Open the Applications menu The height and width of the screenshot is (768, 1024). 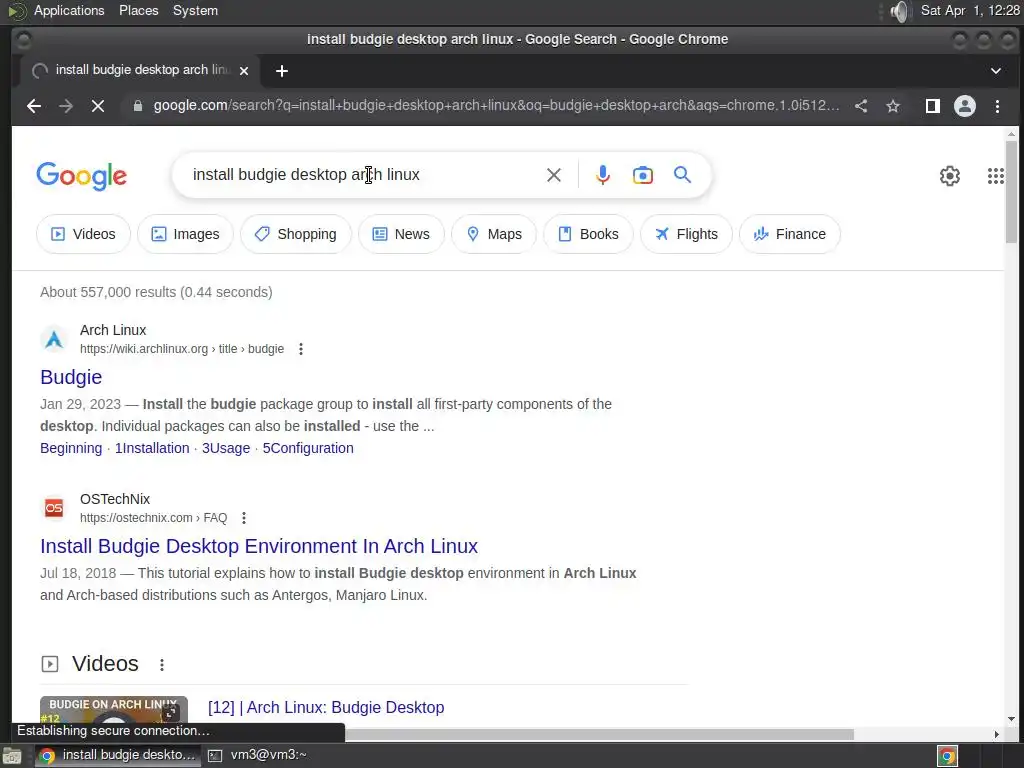click(69, 10)
